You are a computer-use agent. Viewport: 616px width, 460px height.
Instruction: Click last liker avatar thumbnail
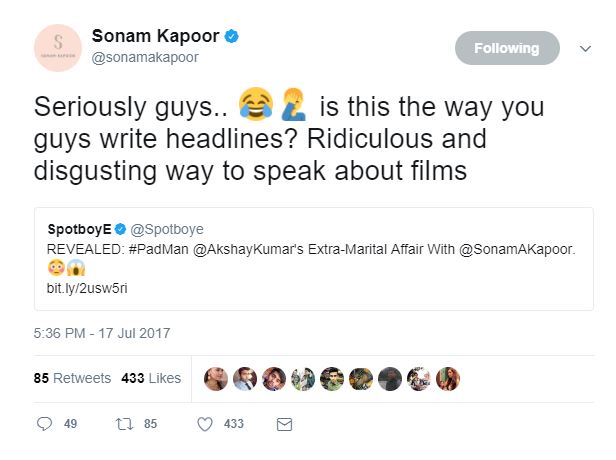[448, 378]
